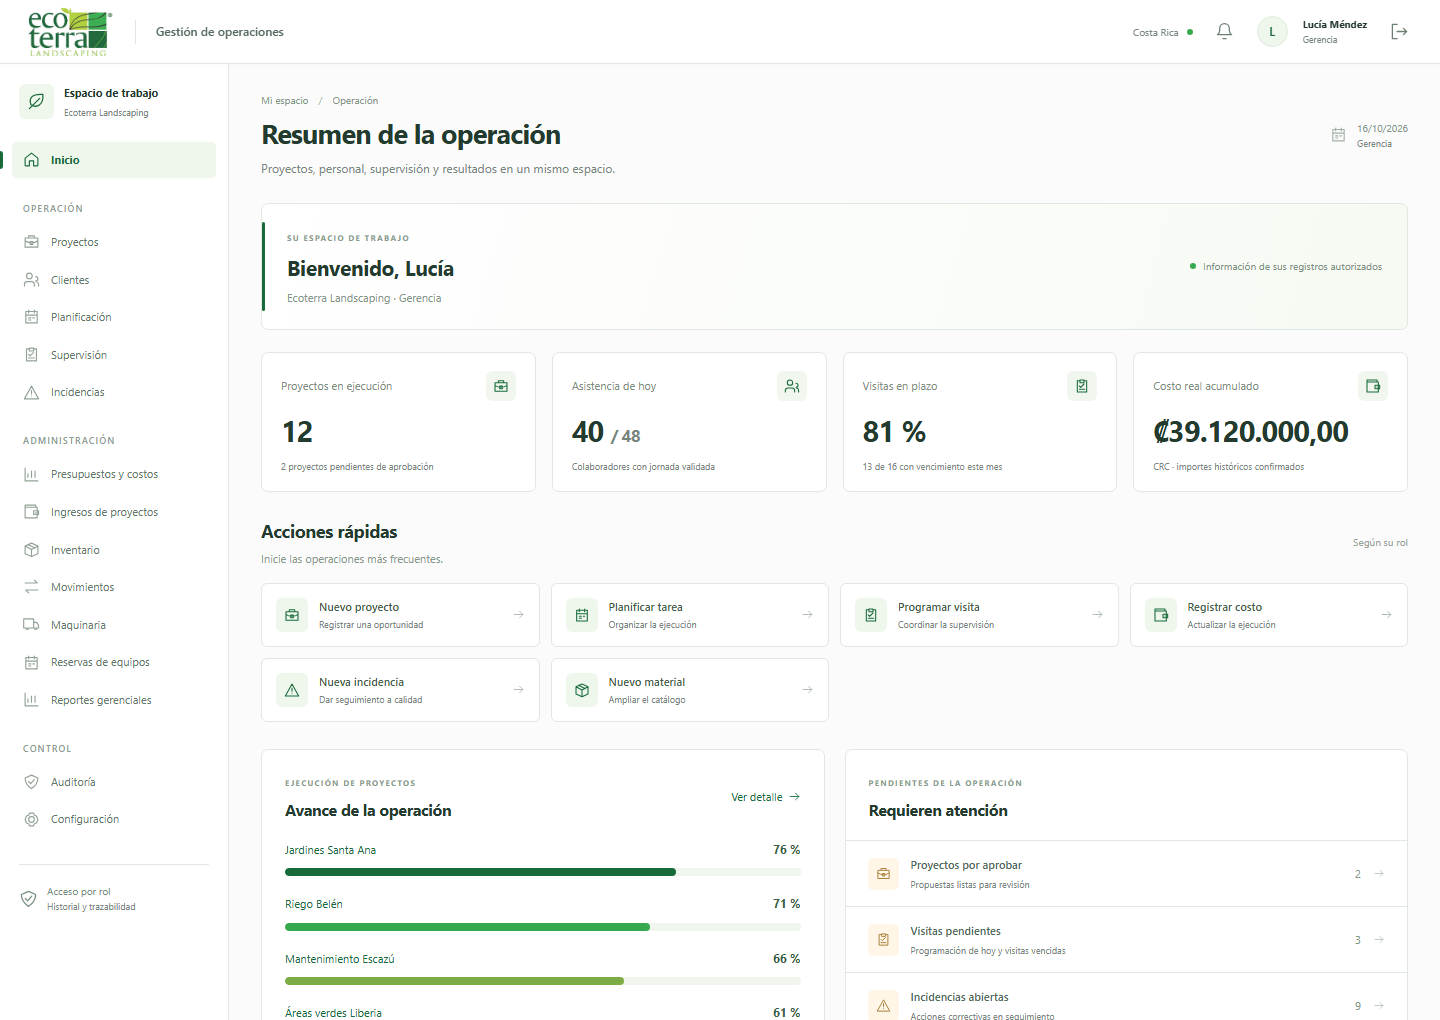This screenshot has width=1440, height=1020.
Task: Click the calendar icon beside 16/10/2026
Action: coord(1338,135)
